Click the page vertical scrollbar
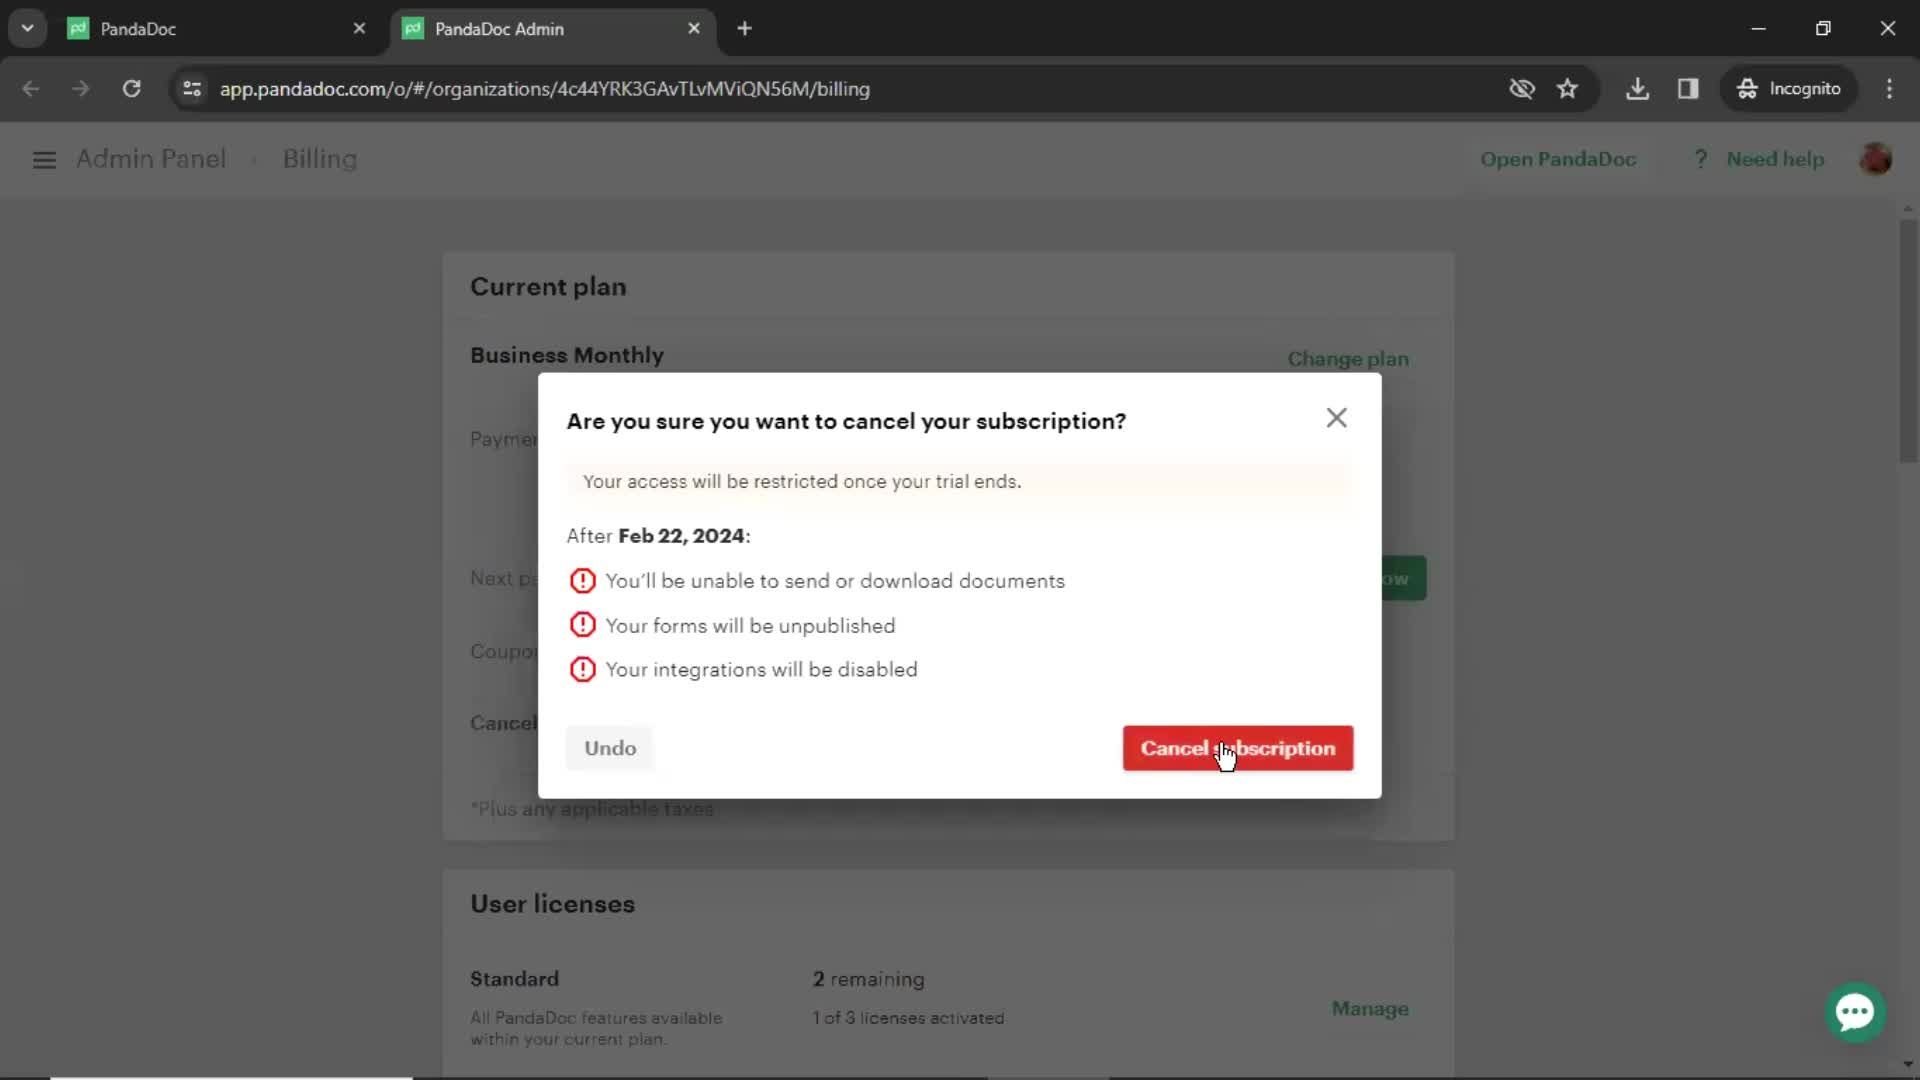The image size is (1920, 1080). pos(1908,340)
